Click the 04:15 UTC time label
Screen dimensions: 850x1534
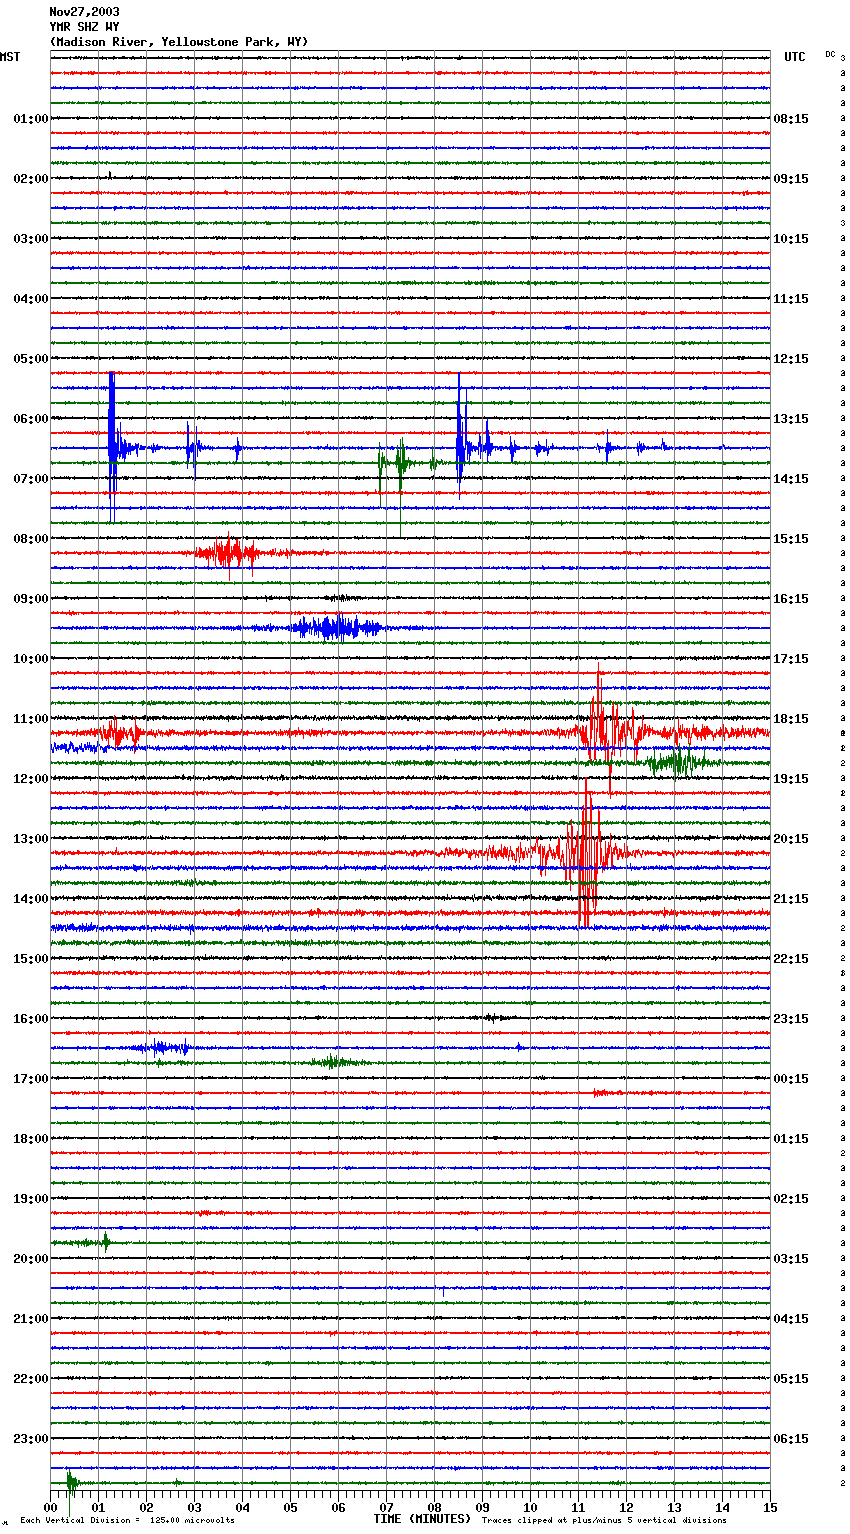791,1319
